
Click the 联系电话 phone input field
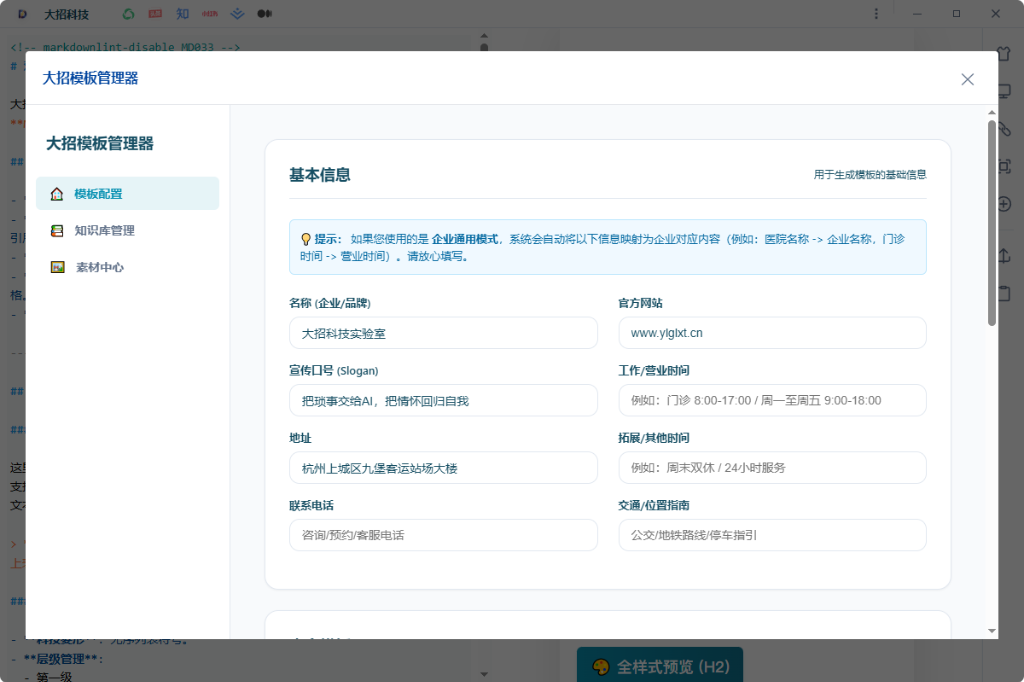(x=443, y=535)
